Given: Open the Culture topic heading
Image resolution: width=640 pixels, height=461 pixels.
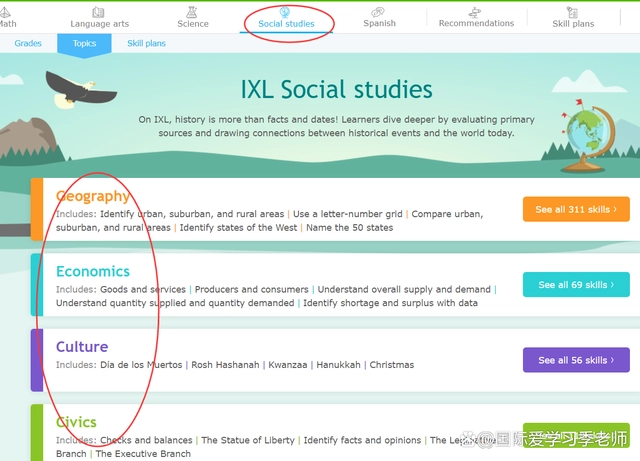Looking at the screenshot, I should coord(82,347).
